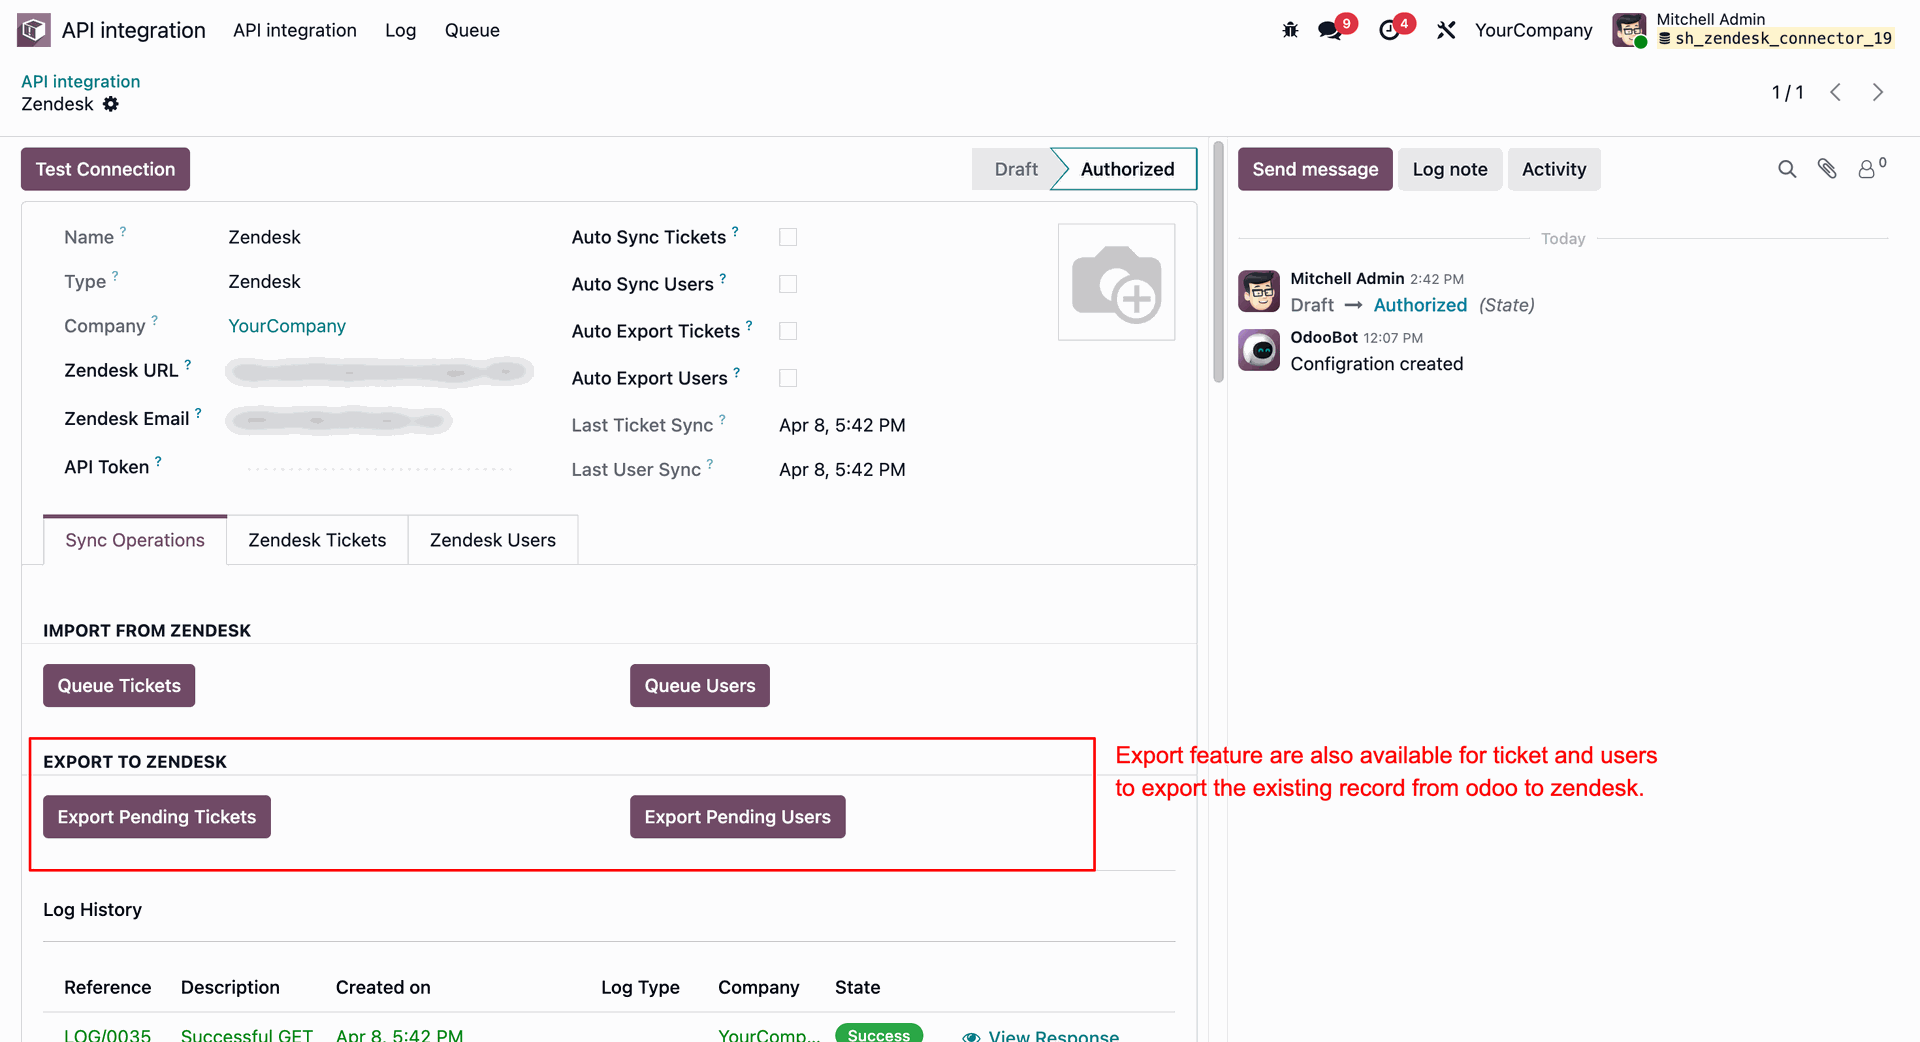
Task: Enable Auto Export Users checkbox
Action: pos(788,378)
